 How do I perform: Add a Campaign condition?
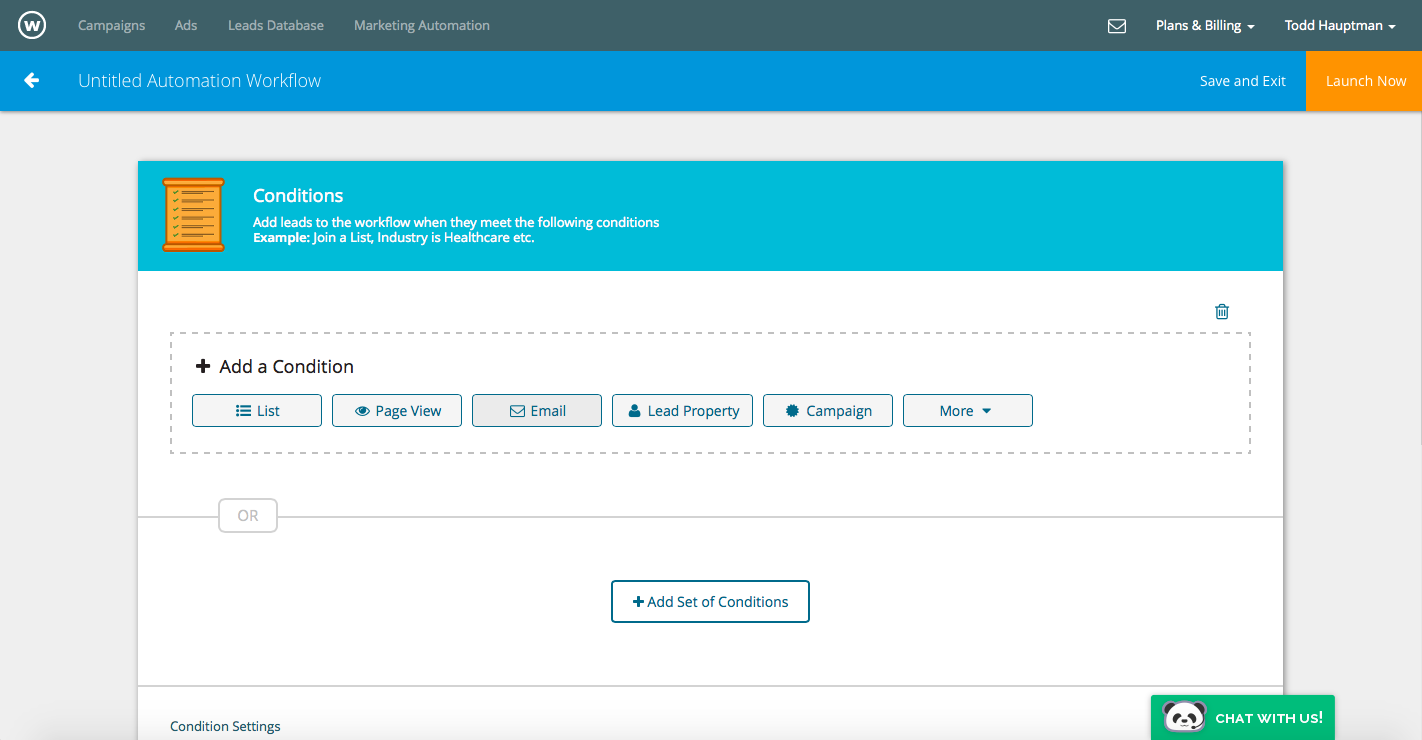point(828,411)
